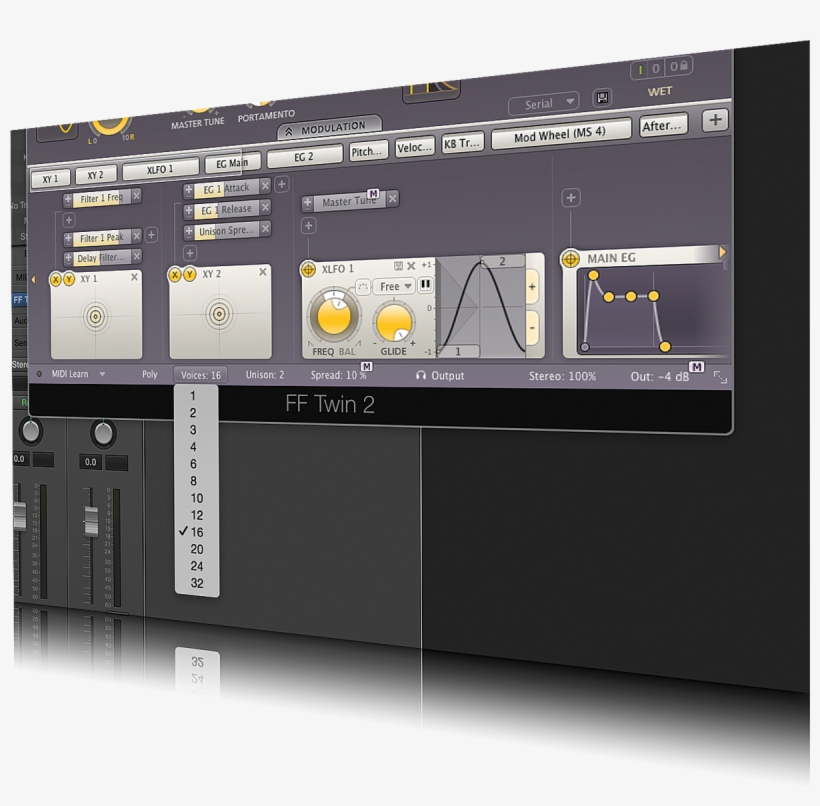Click the Y button on the XY 2 pad
820x806 pixels.
coord(189,274)
